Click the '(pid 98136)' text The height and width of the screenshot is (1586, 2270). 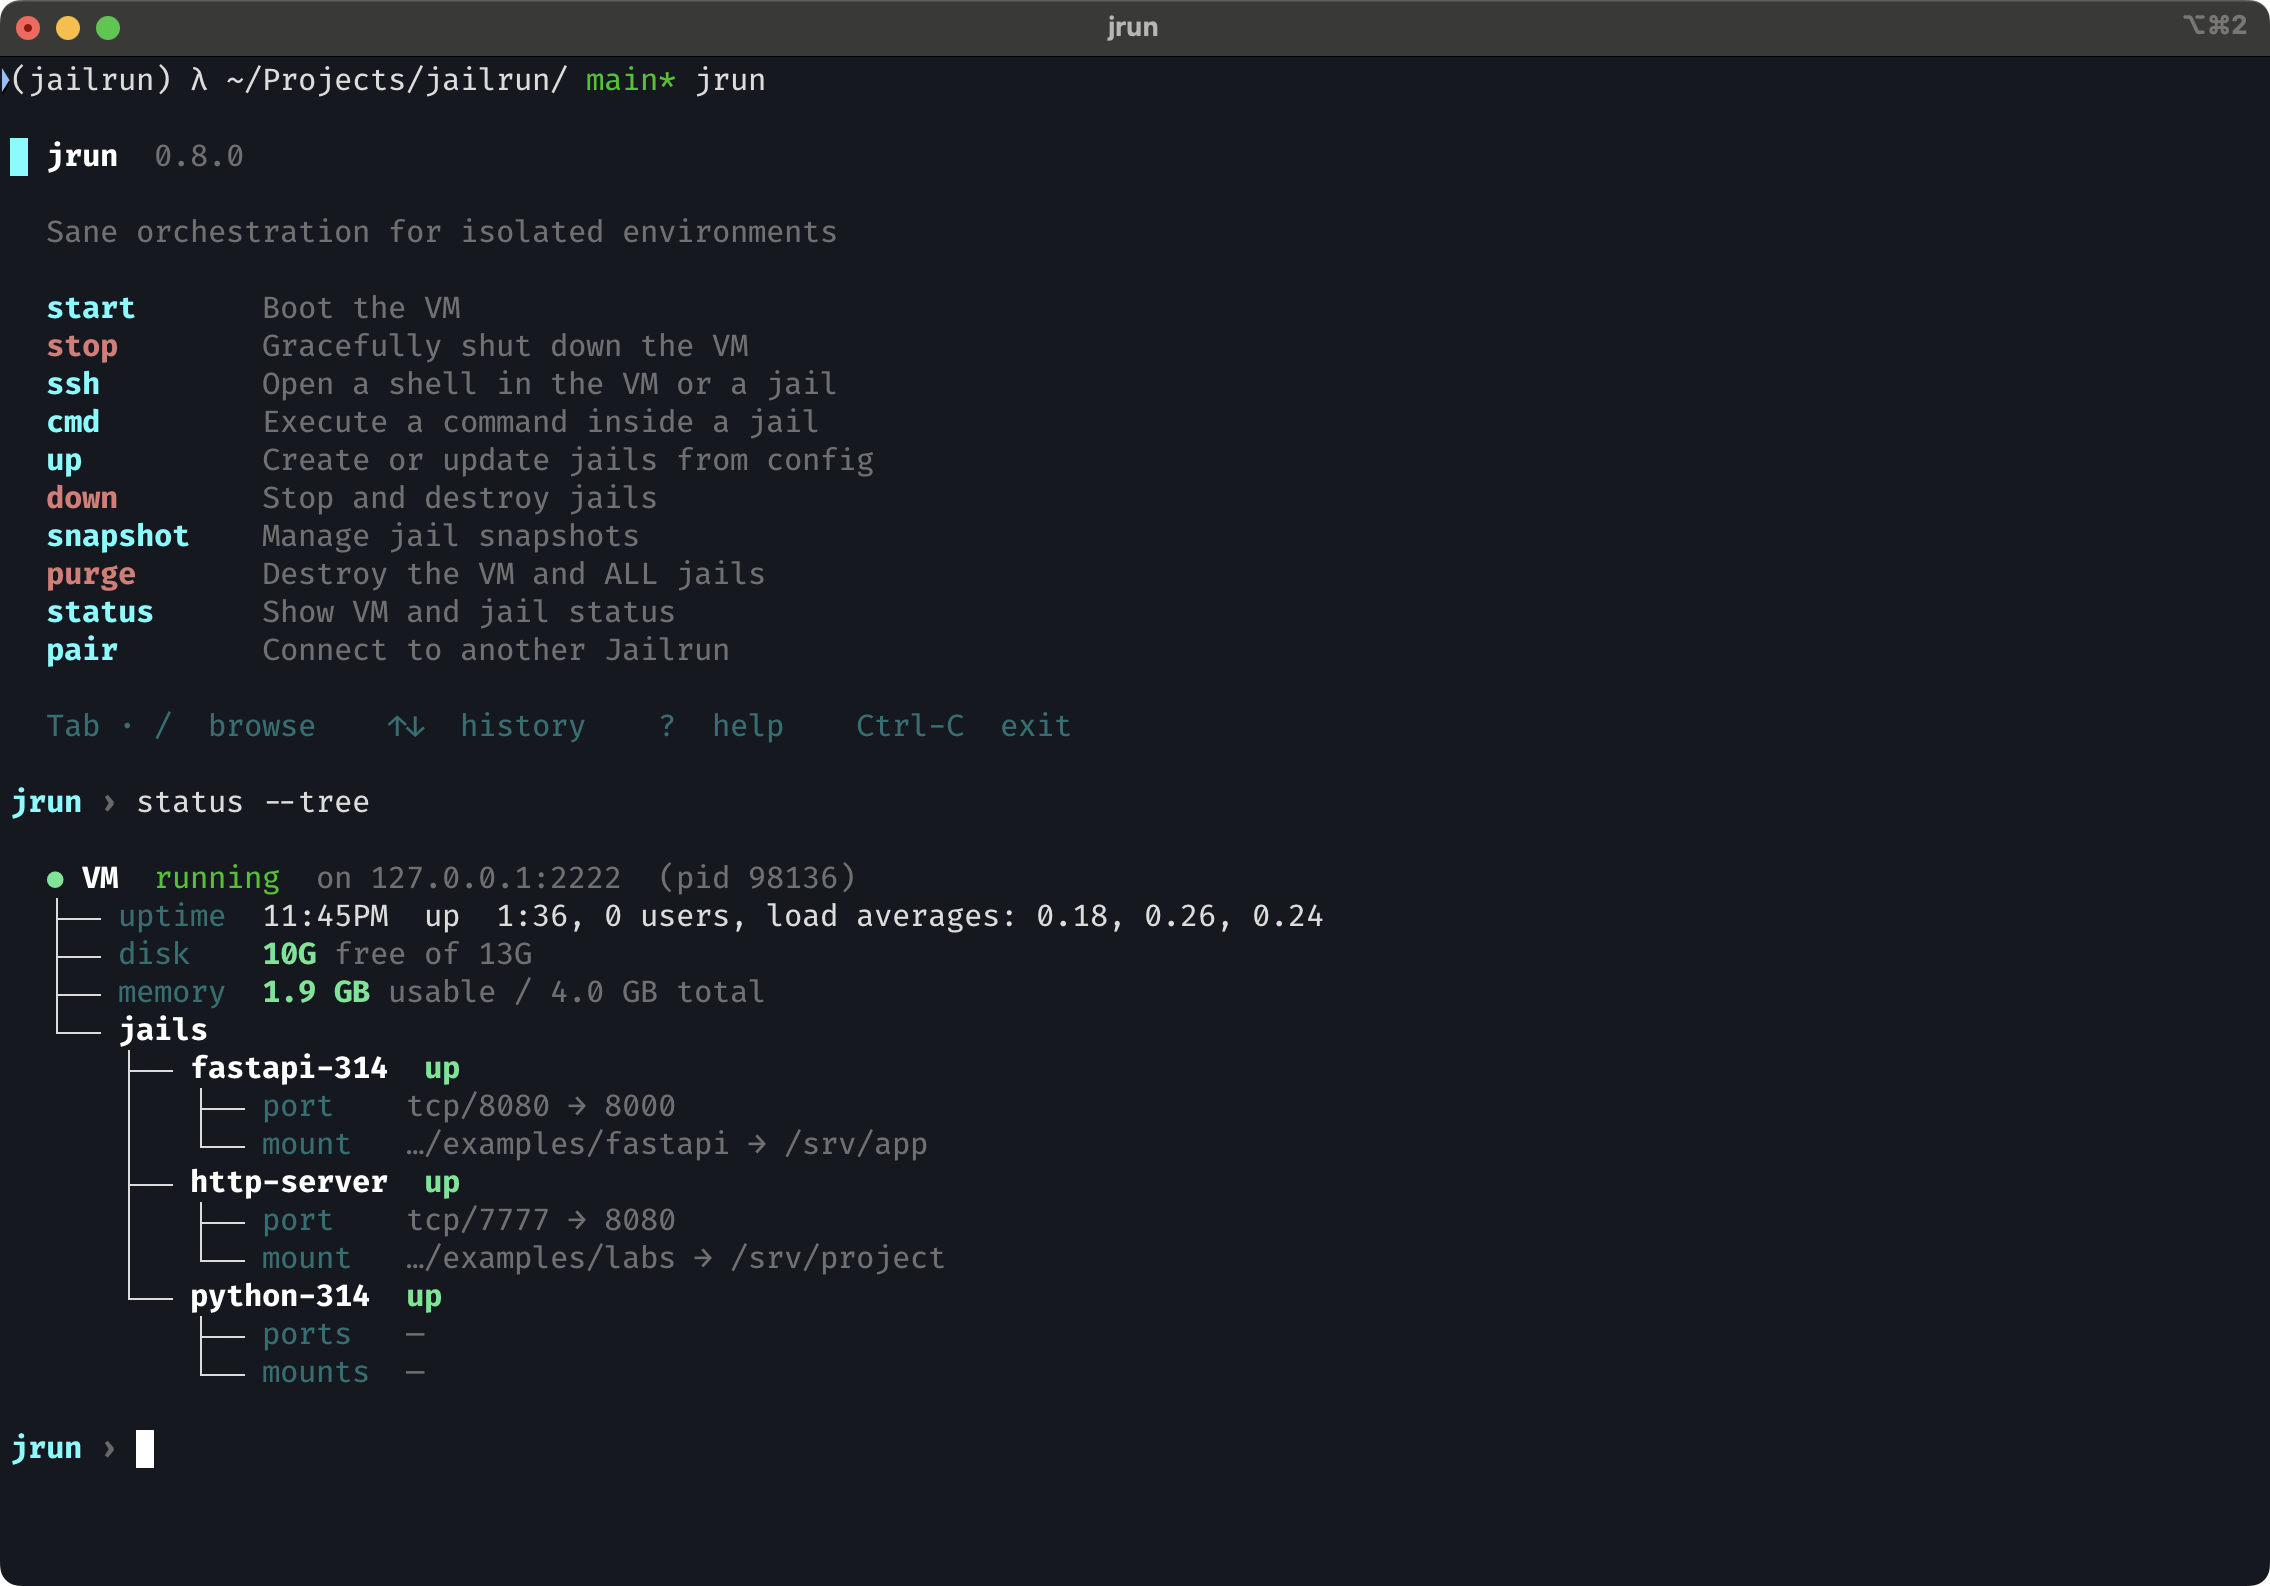(757, 878)
